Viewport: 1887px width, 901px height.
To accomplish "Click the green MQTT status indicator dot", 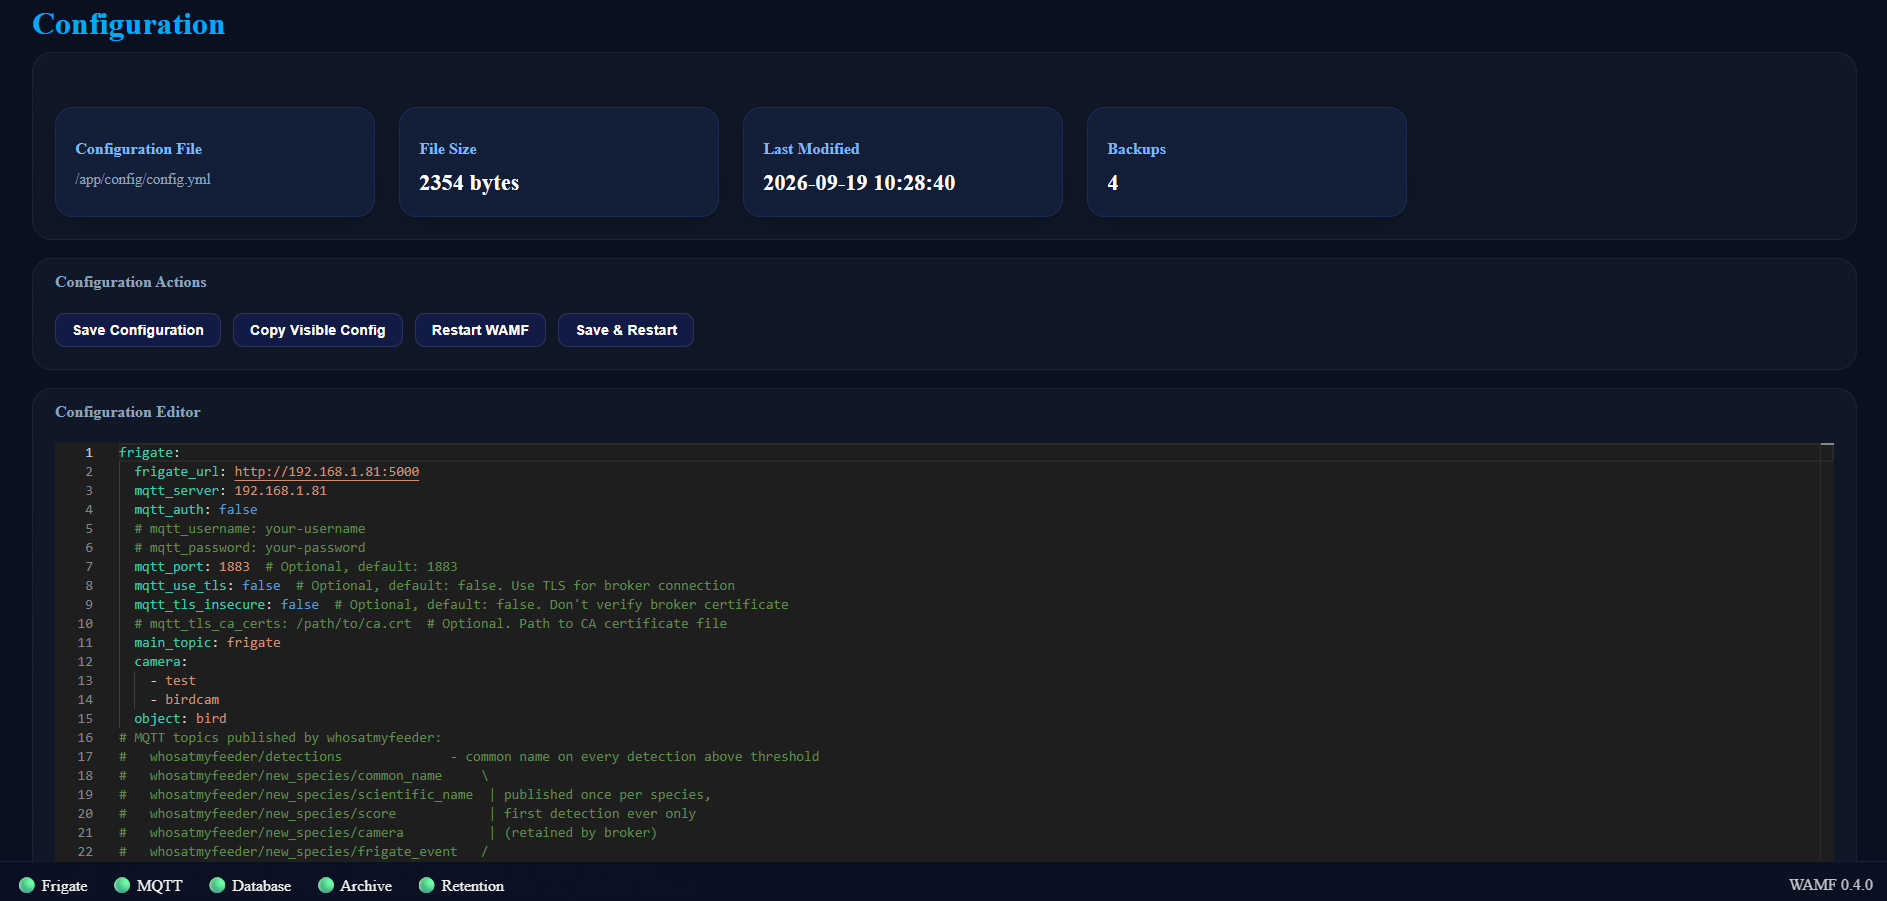I will (x=122, y=885).
